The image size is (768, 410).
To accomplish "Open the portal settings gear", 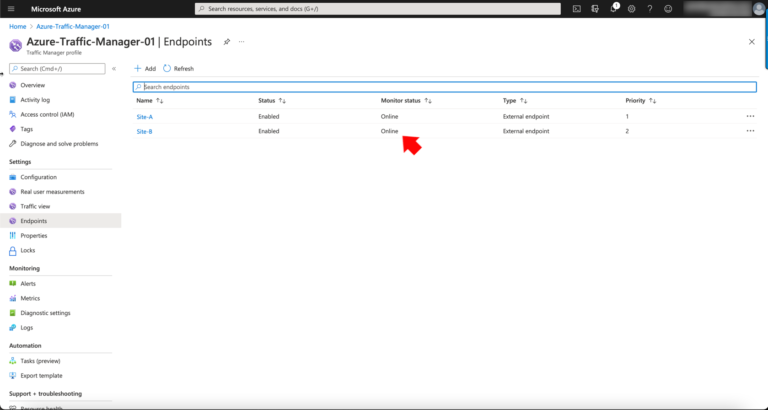I will tap(631, 9).
